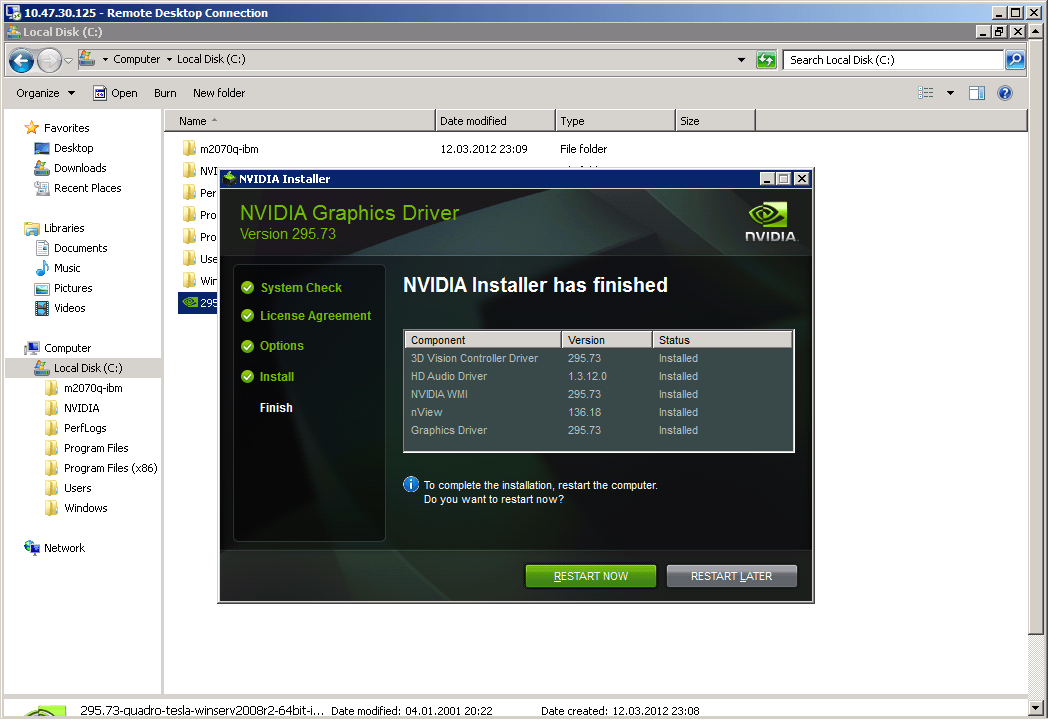Select the 3D Vision Controller Driver row
The image size is (1048, 720).
pos(598,358)
